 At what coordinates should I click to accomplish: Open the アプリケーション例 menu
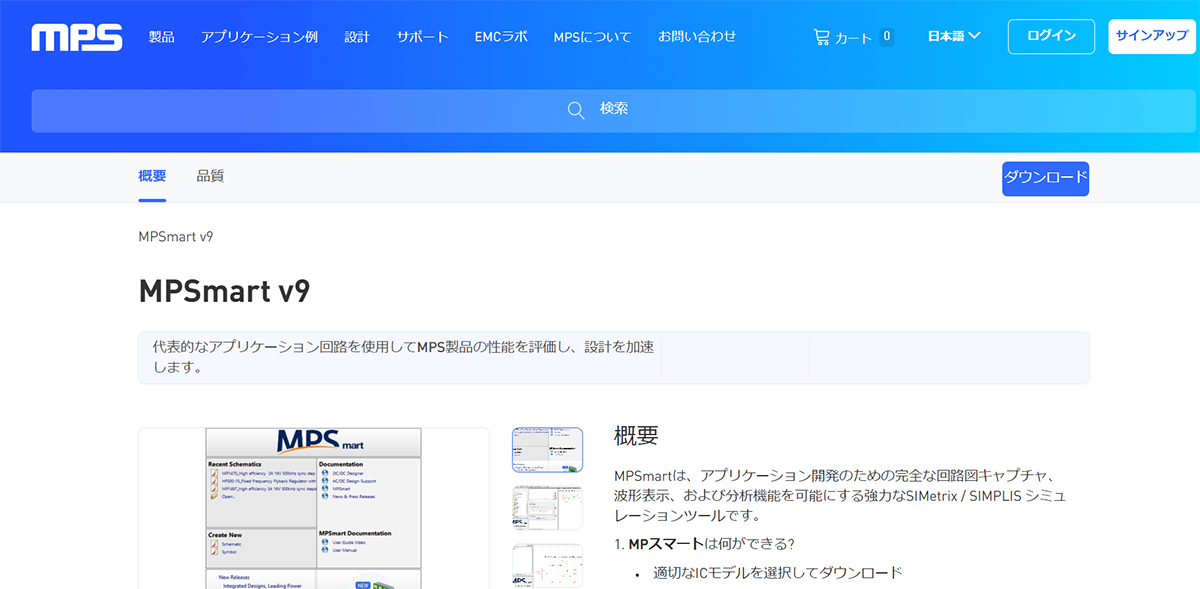[x=259, y=37]
